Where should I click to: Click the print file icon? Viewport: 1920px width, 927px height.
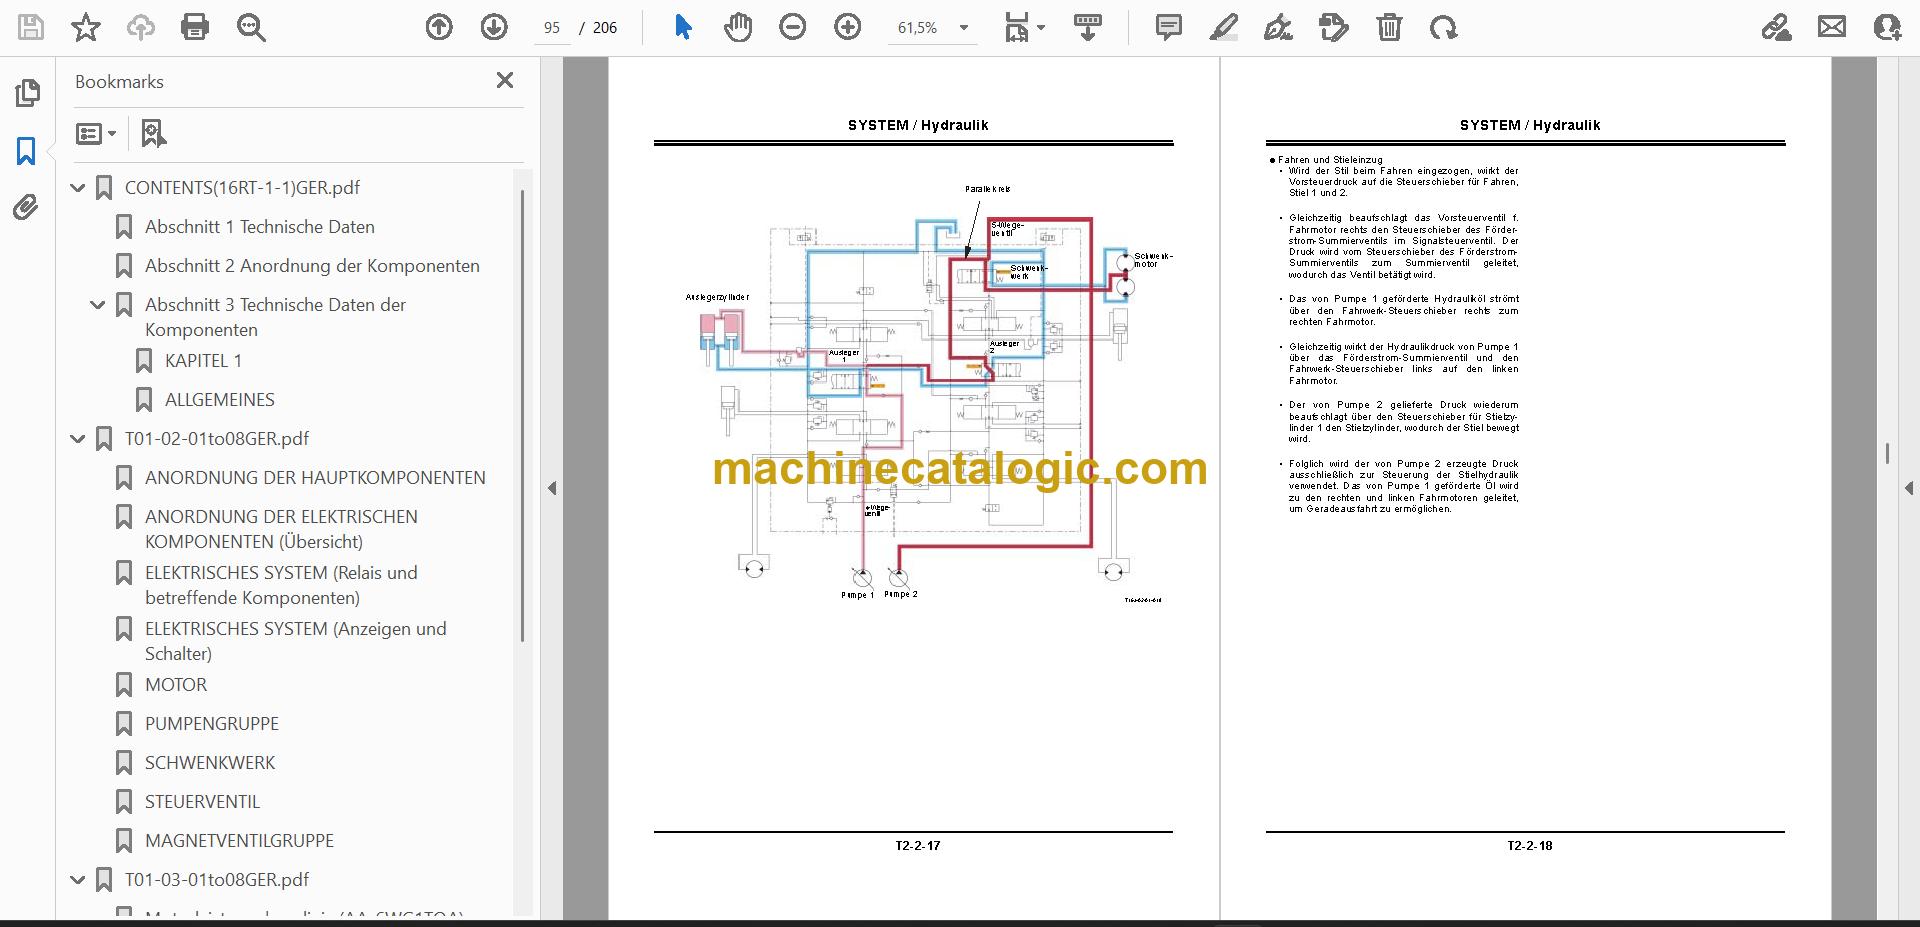195,27
